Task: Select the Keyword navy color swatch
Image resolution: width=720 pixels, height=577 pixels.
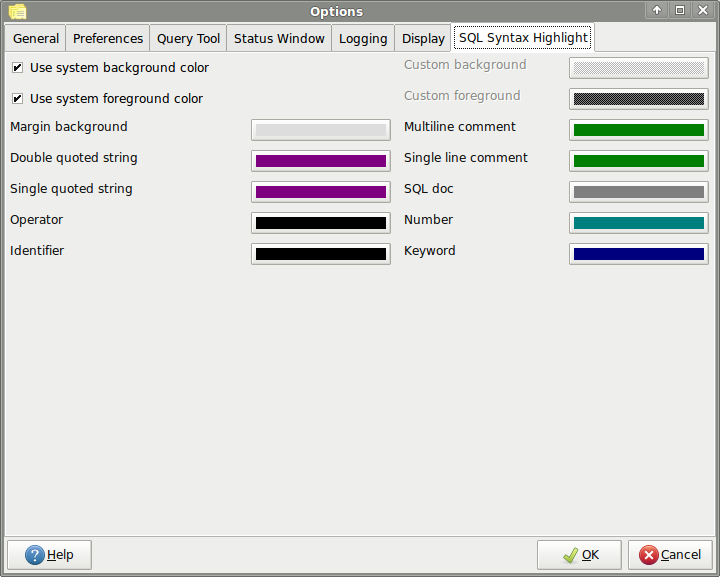Action: 638,254
